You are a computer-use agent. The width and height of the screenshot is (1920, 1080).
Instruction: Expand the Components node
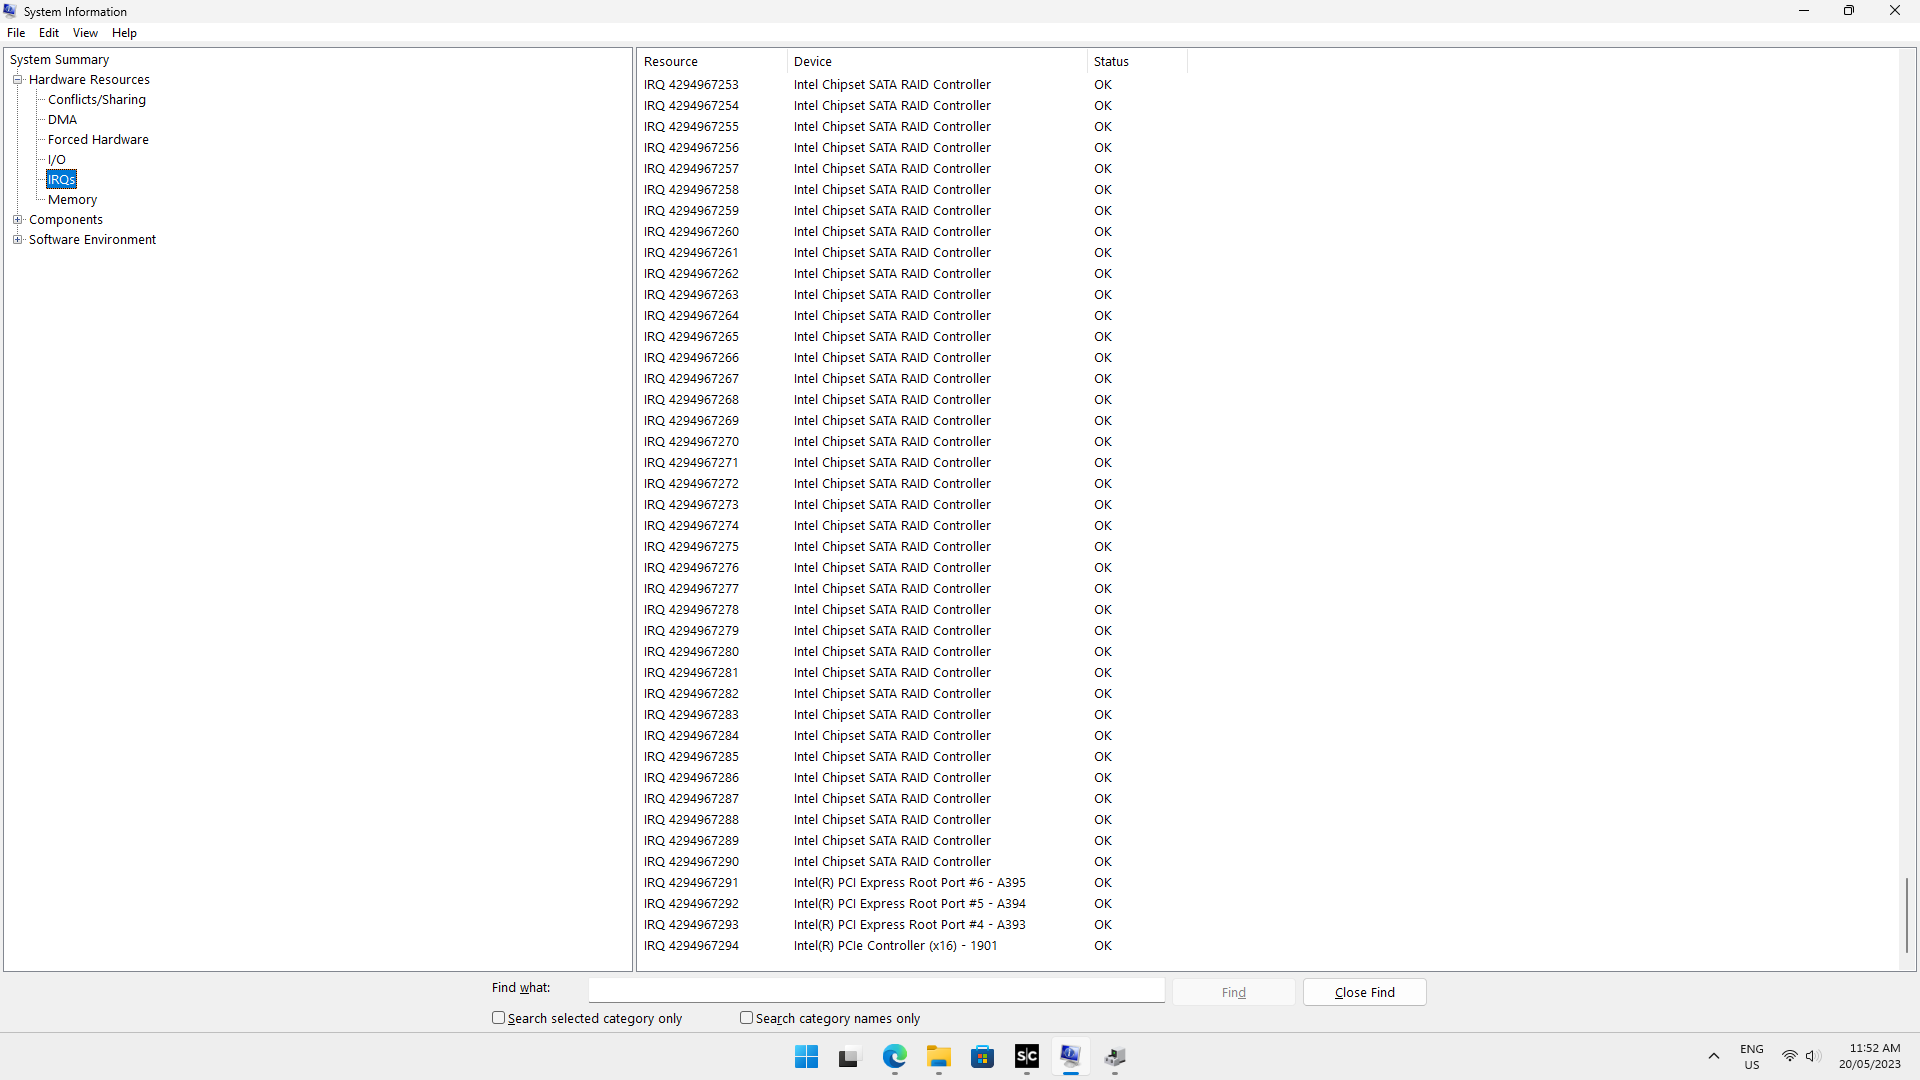click(x=17, y=219)
